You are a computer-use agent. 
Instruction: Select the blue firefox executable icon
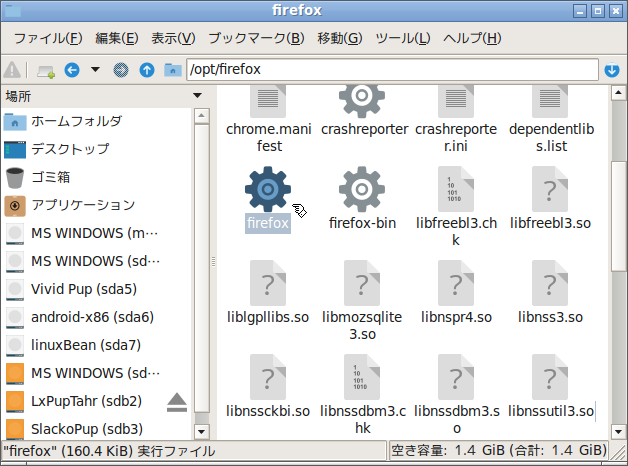point(268,189)
